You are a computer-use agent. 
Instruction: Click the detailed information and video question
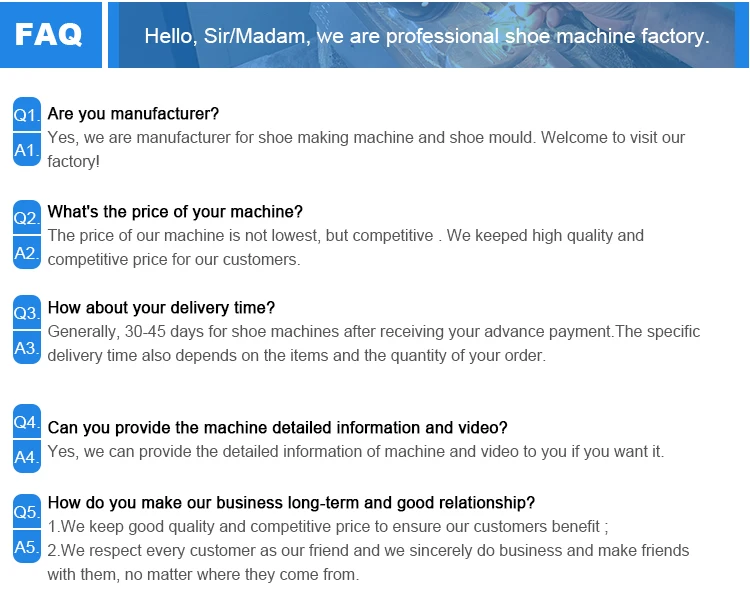tap(278, 428)
